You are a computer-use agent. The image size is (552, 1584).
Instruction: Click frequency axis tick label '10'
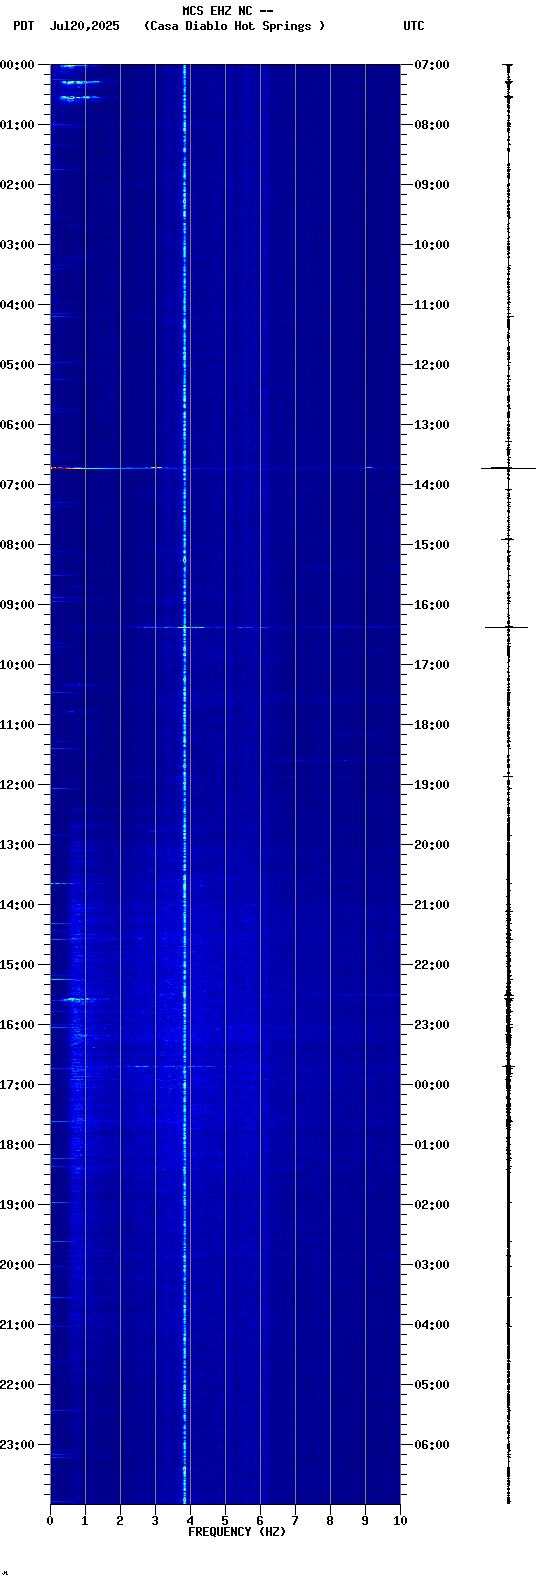(400, 1521)
